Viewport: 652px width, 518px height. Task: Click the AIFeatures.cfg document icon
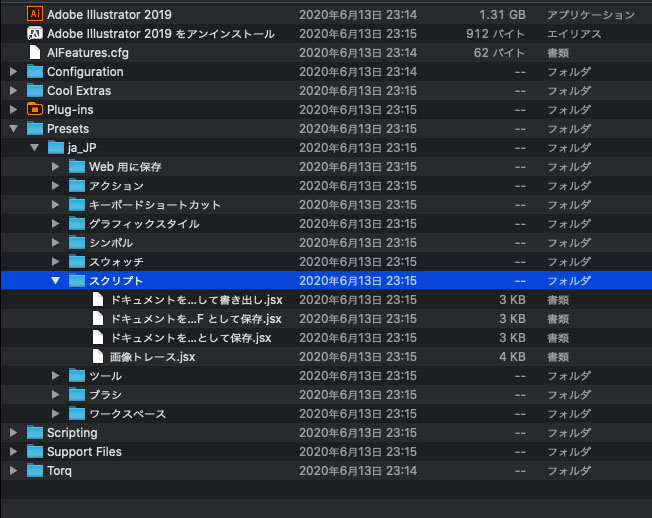click(x=35, y=52)
